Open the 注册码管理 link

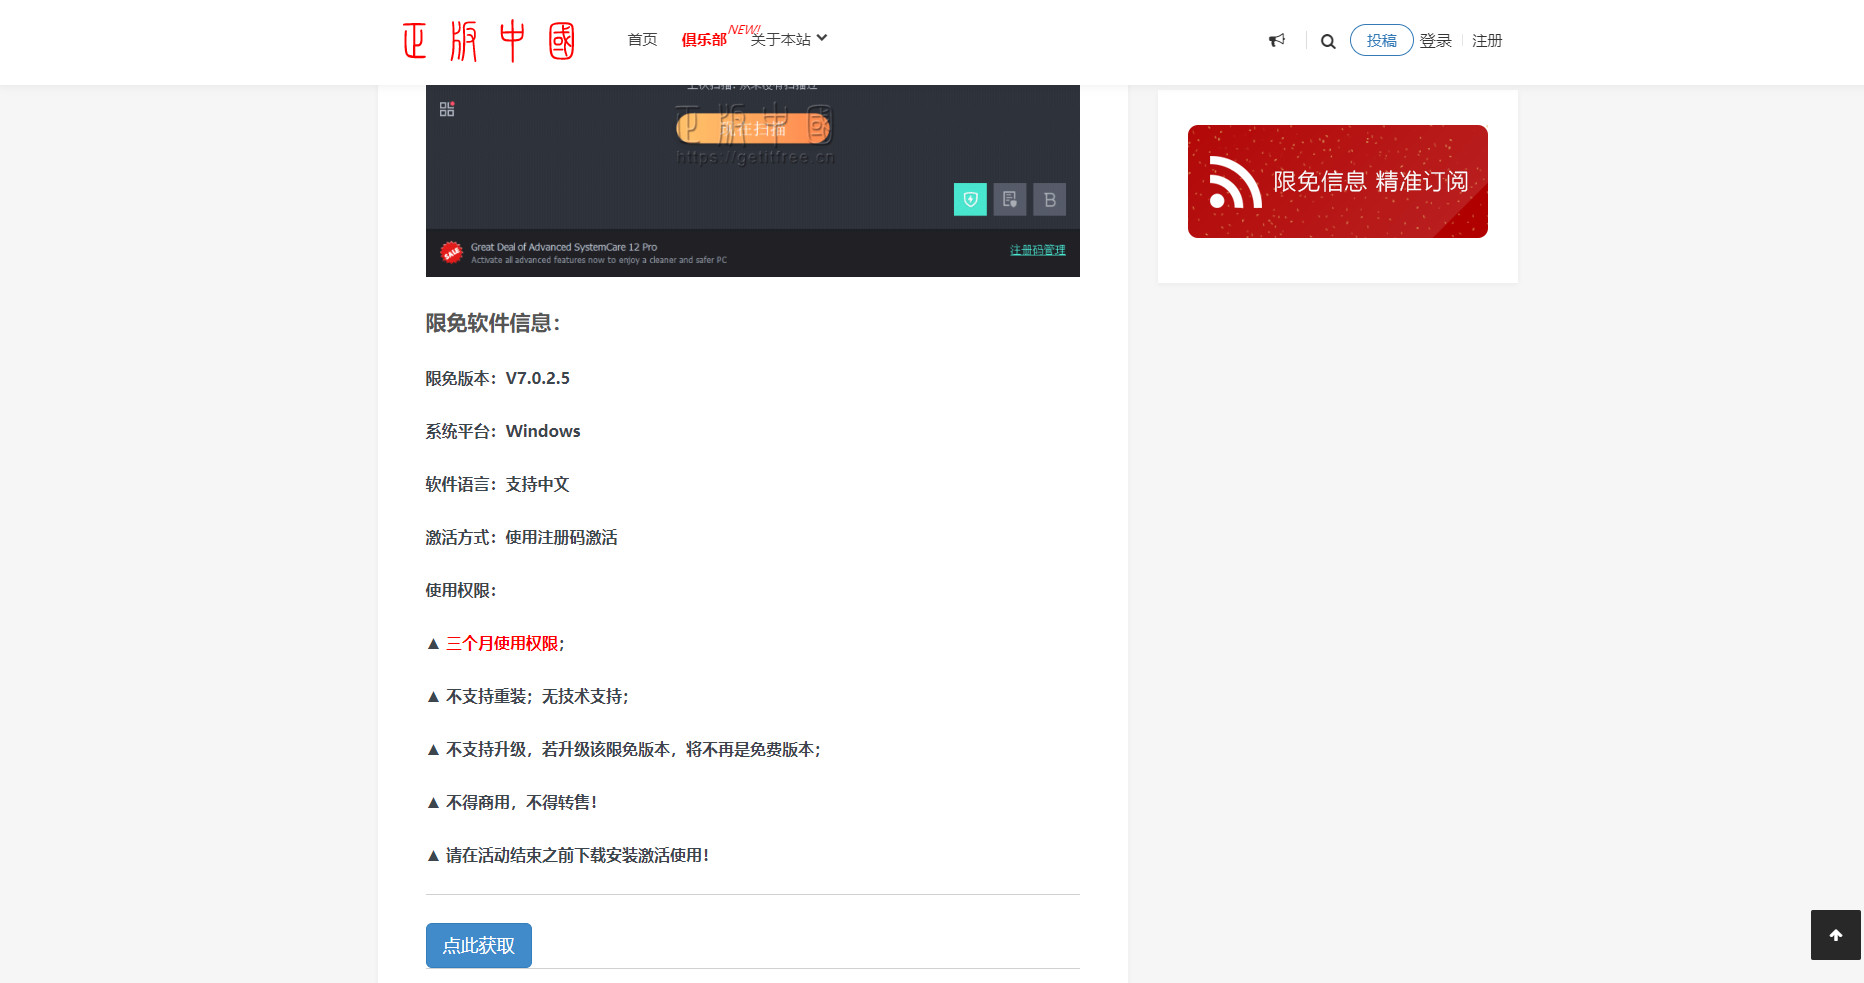pyautogui.click(x=1037, y=250)
